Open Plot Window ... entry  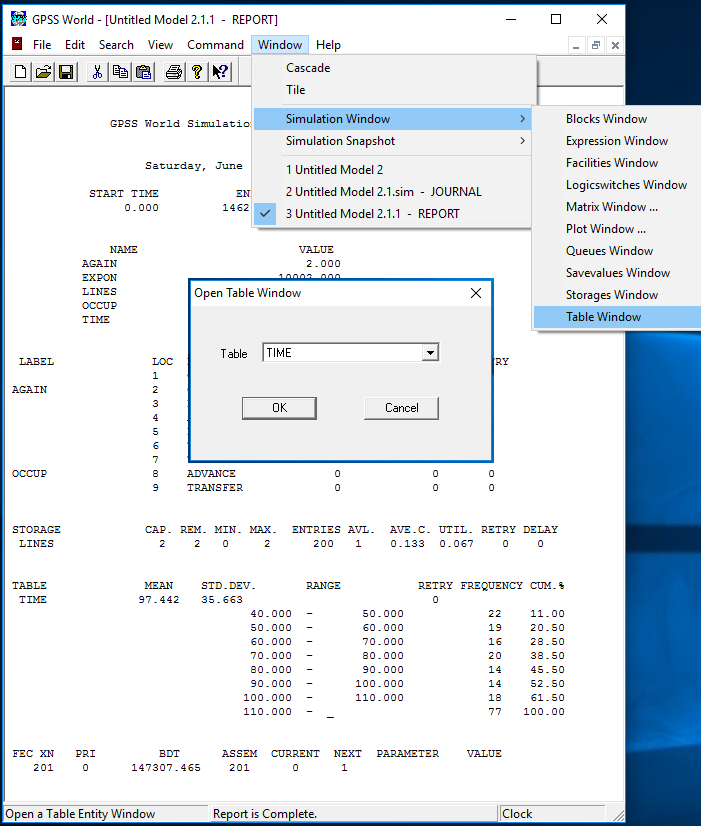(617, 229)
